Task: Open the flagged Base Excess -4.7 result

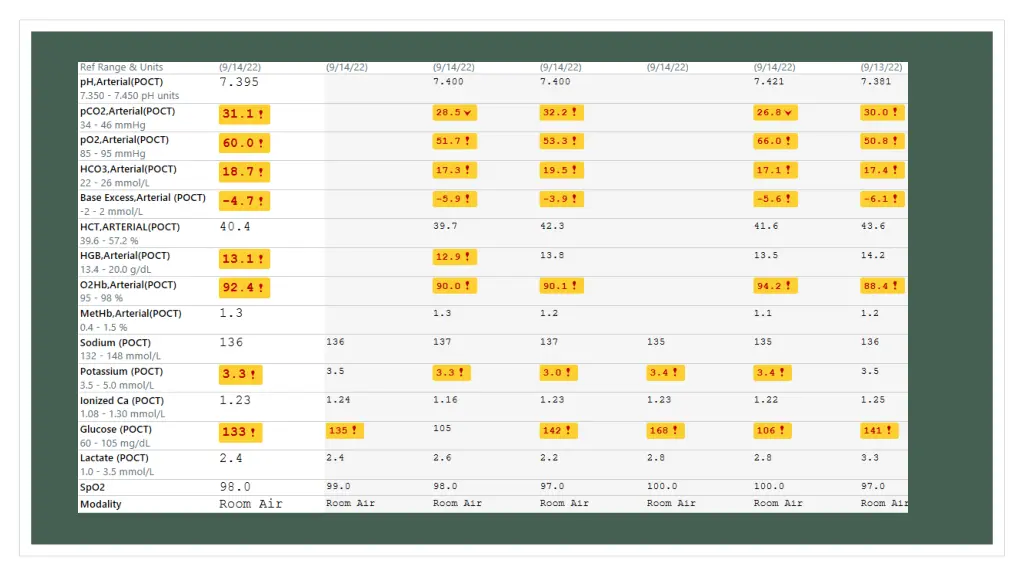Action: (x=244, y=202)
